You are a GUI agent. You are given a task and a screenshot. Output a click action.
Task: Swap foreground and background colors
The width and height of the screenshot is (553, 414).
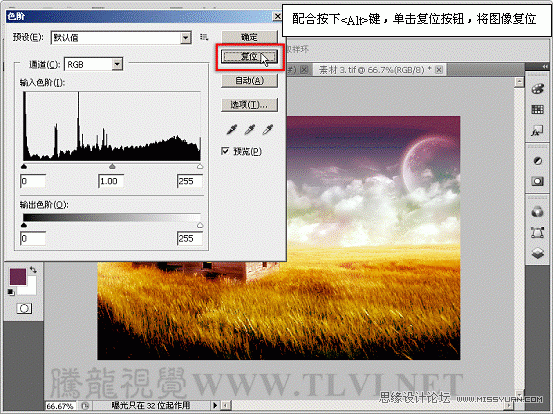click(x=33, y=270)
